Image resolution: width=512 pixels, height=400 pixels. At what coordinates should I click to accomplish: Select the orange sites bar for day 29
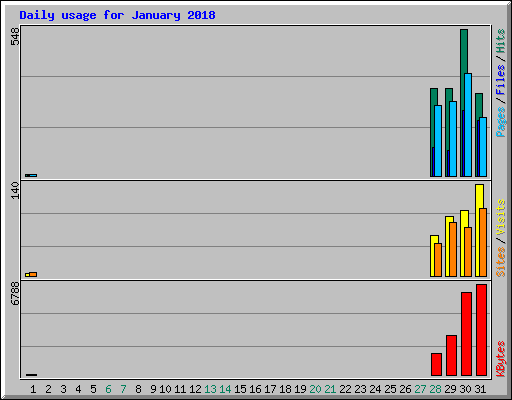453,250
